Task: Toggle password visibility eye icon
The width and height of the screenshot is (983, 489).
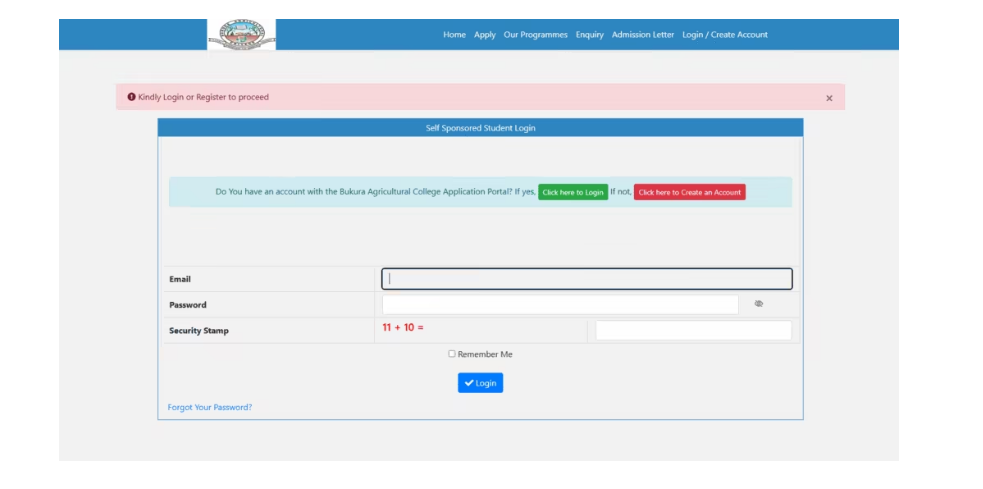Action: point(759,304)
